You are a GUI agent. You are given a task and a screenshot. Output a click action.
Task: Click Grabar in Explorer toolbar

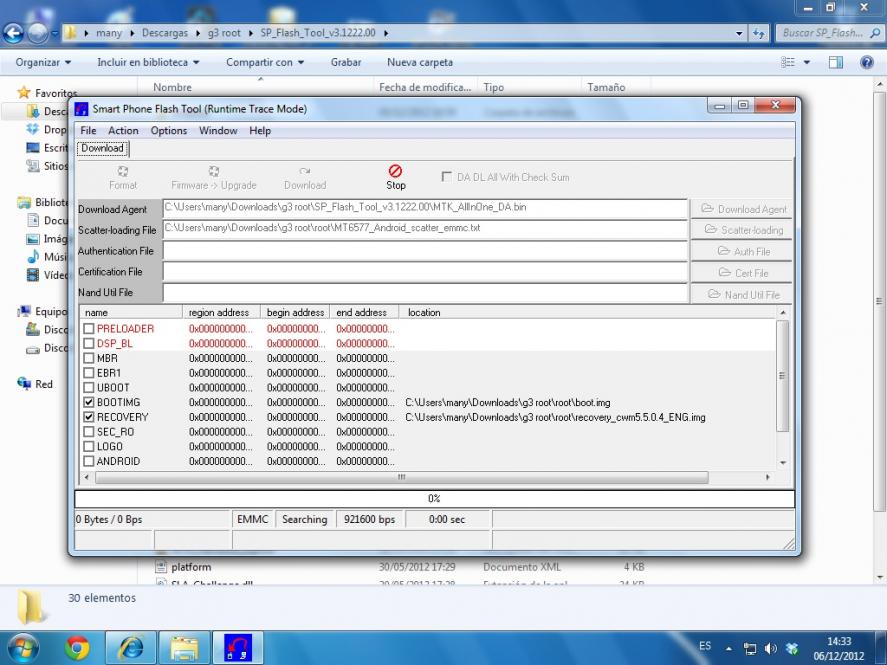coord(346,62)
